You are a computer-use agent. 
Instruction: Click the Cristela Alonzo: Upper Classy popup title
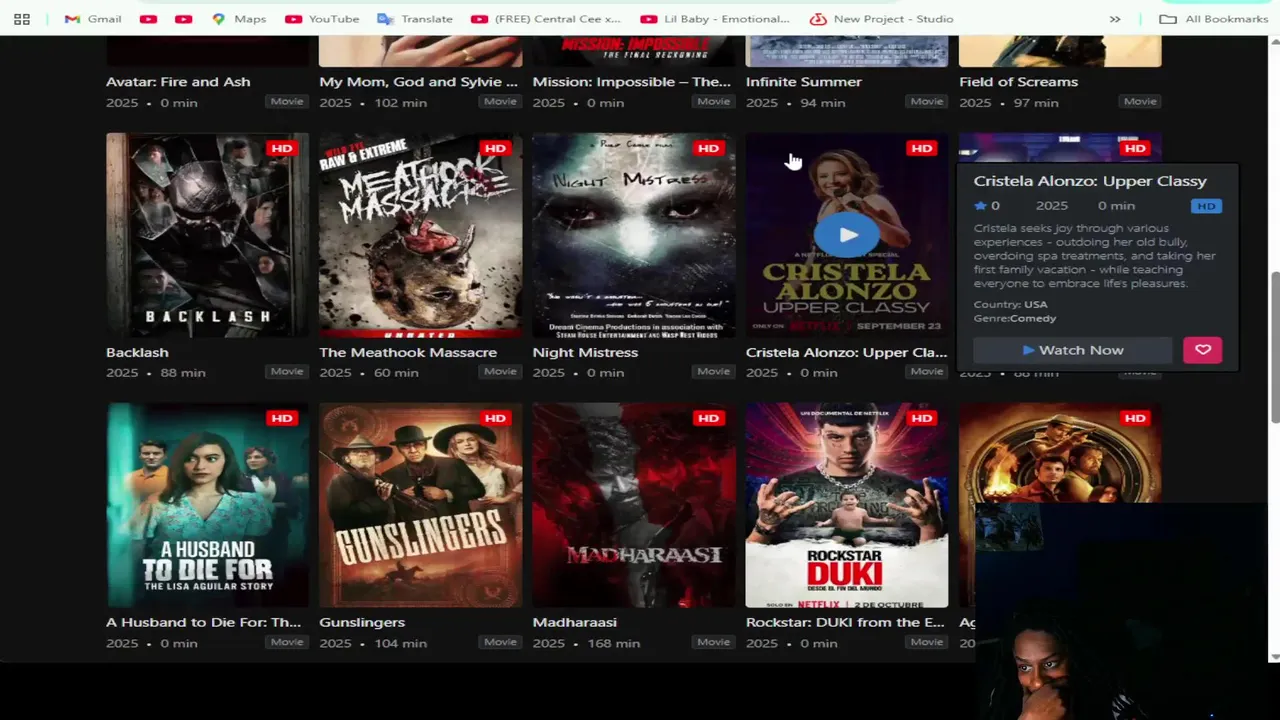[1090, 181]
